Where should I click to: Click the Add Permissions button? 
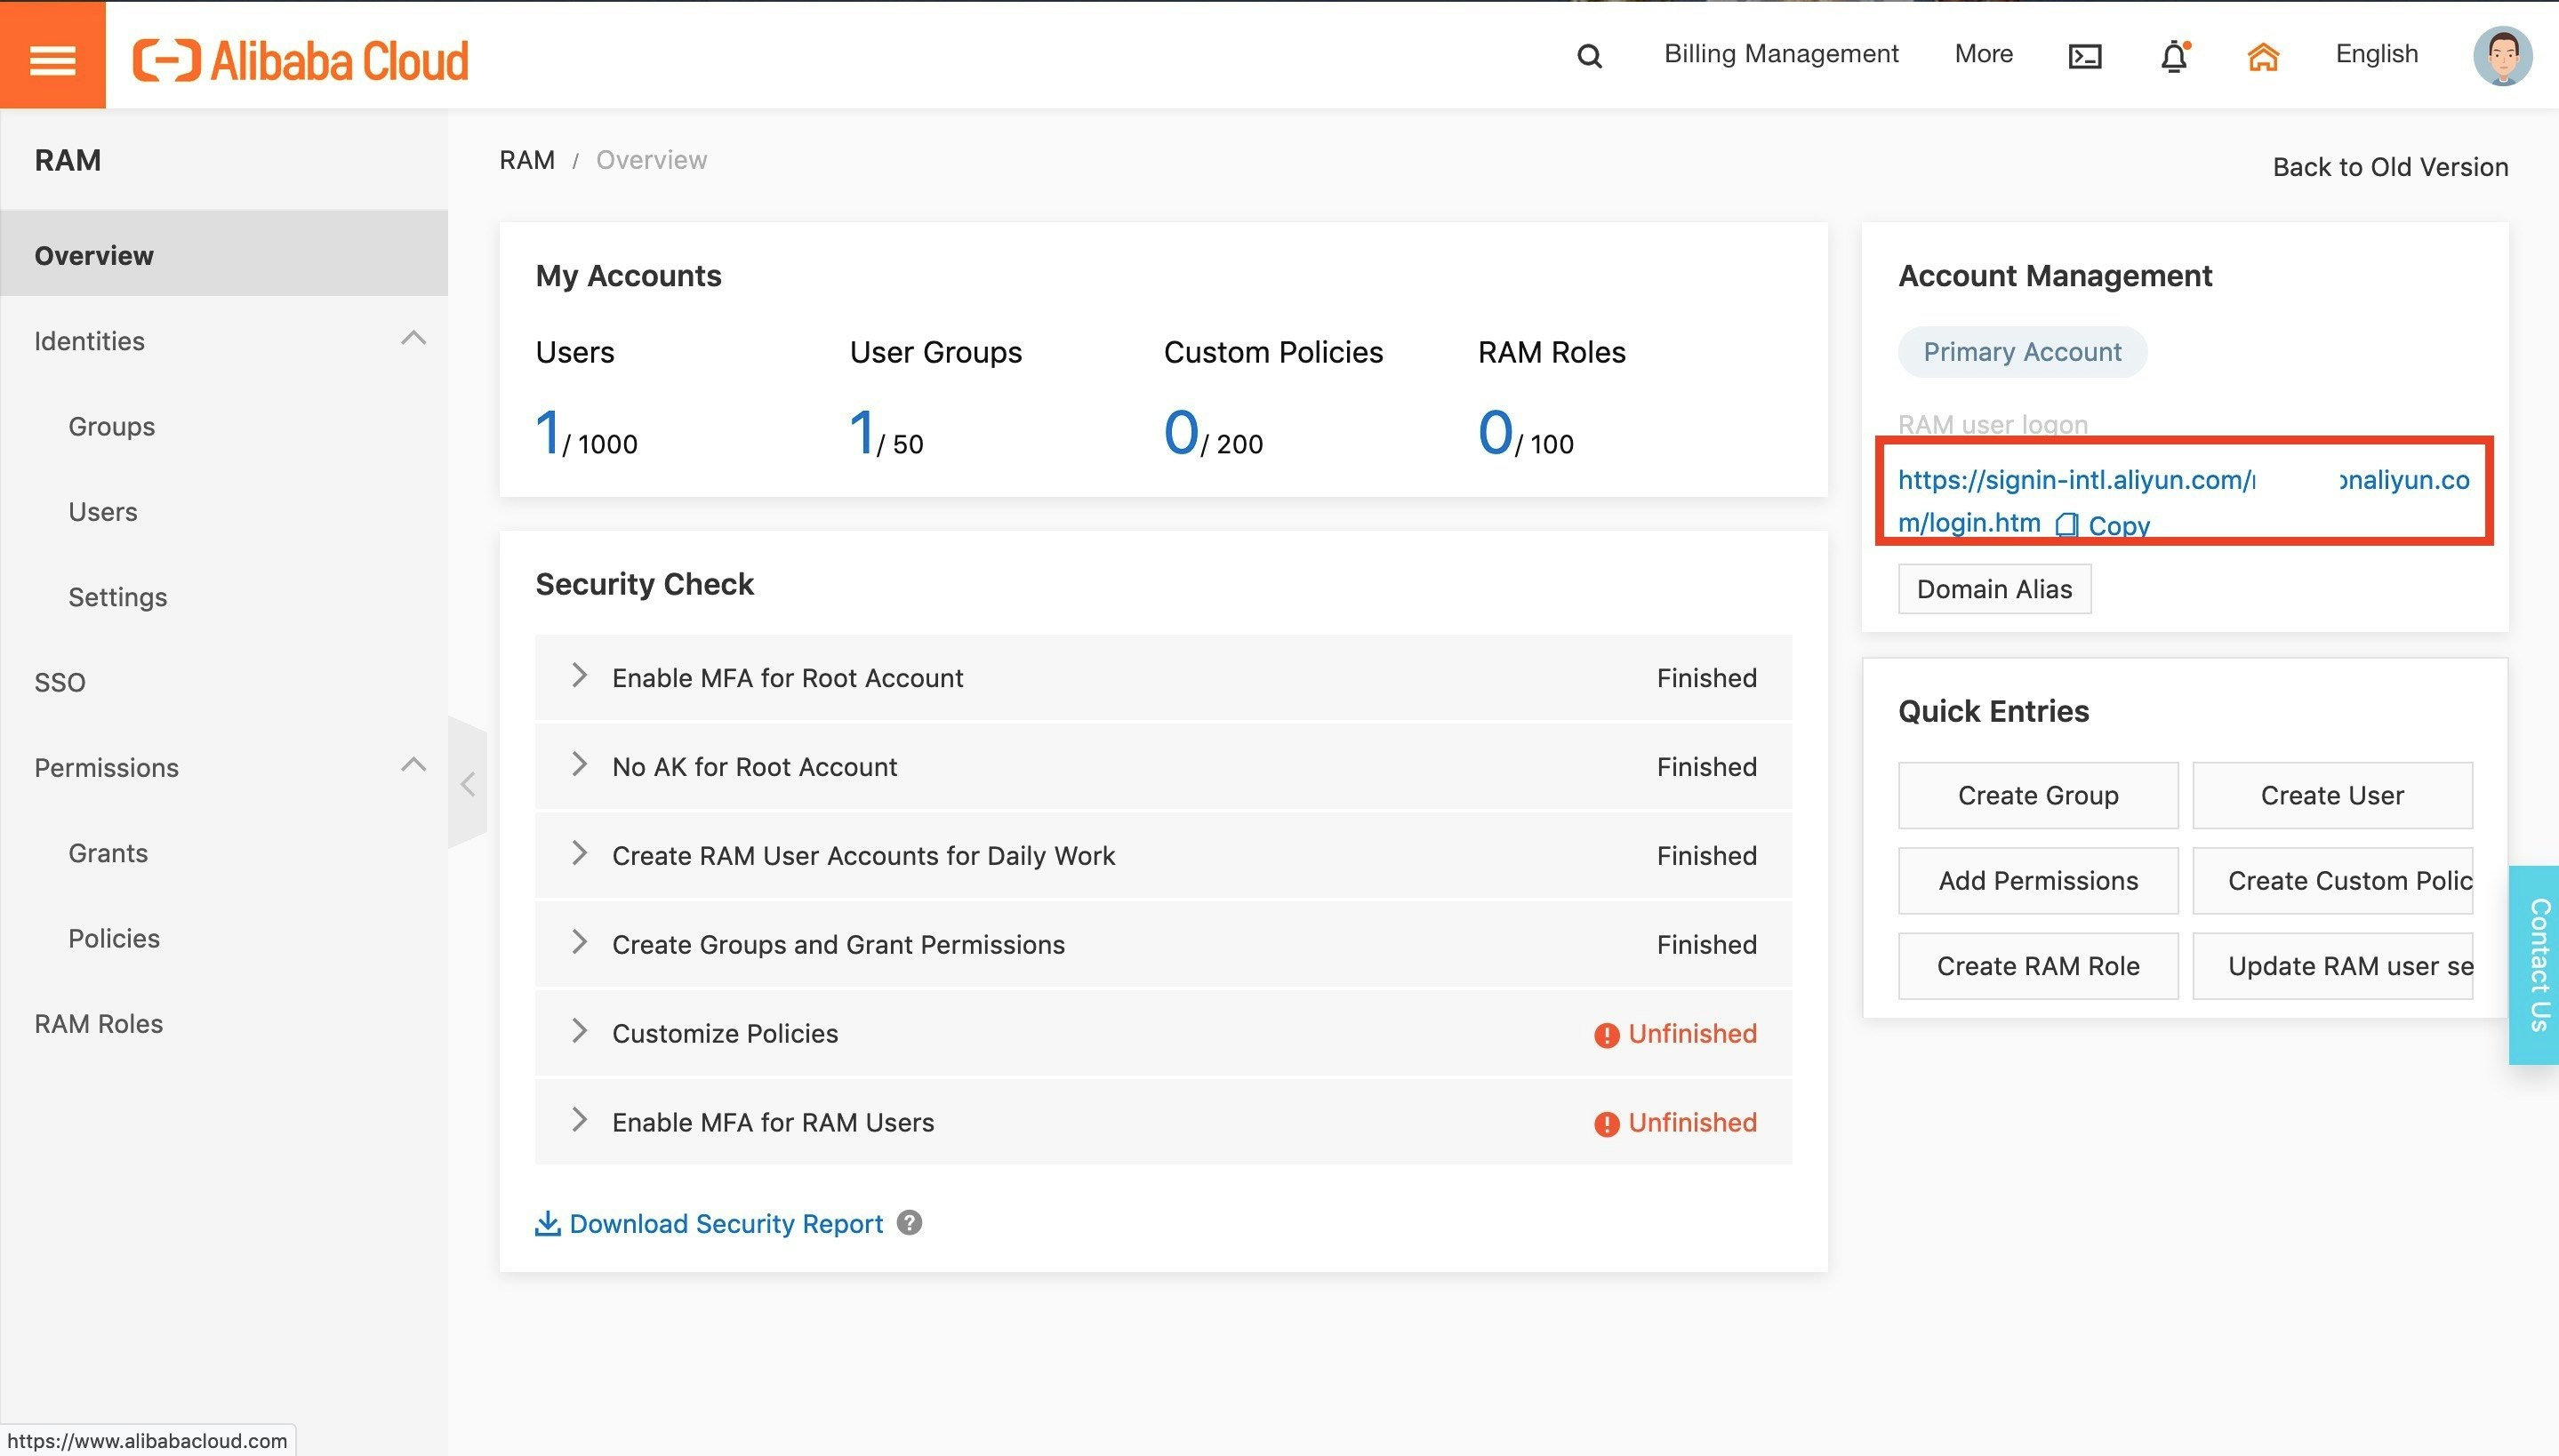2038,880
